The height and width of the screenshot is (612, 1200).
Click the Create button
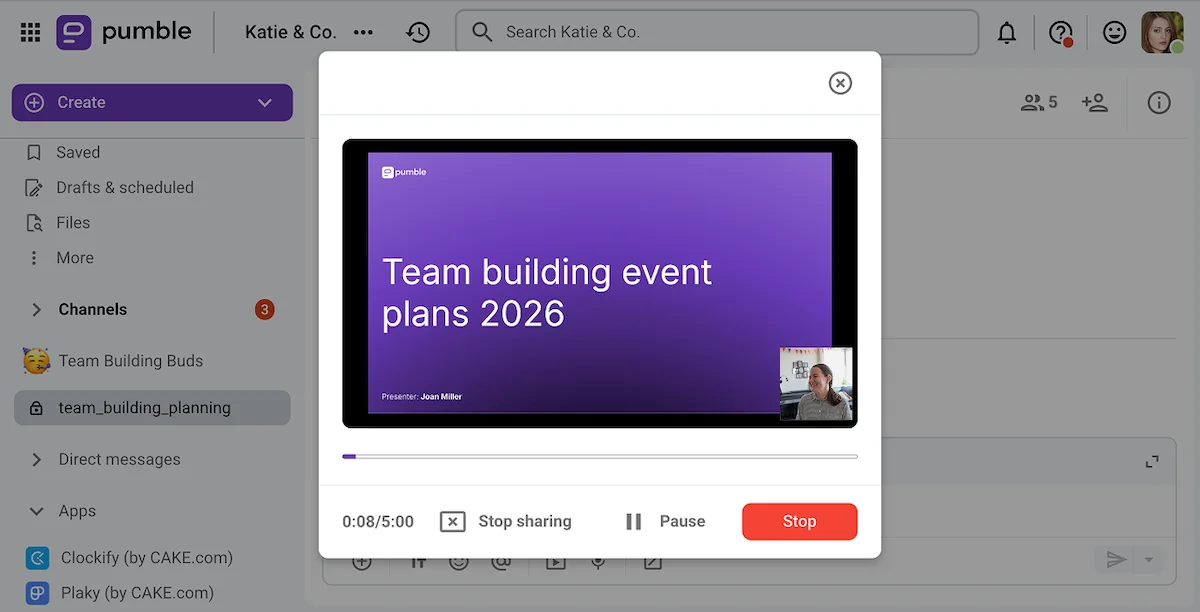(x=152, y=102)
